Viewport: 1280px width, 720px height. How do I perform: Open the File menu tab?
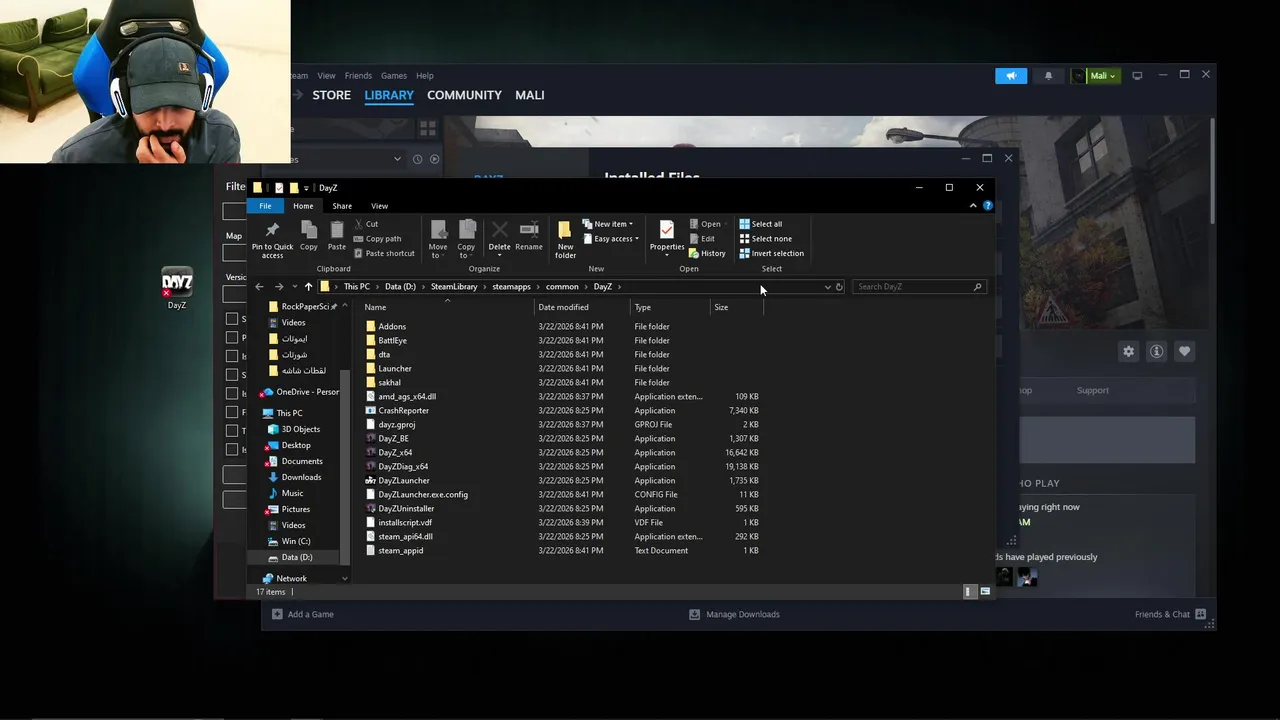pos(265,206)
